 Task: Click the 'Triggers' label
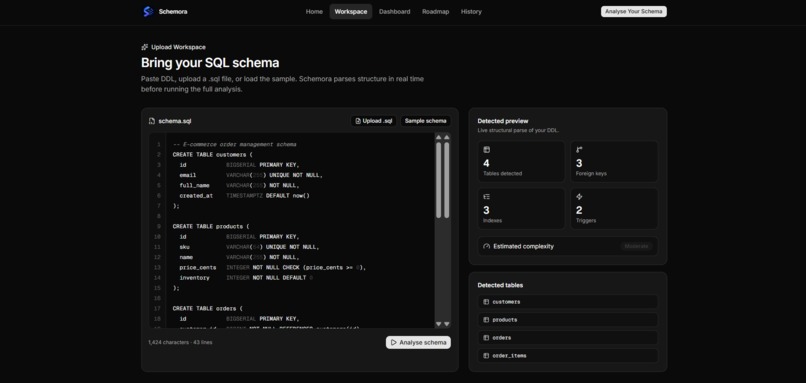pyautogui.click(x=586, y=221)
